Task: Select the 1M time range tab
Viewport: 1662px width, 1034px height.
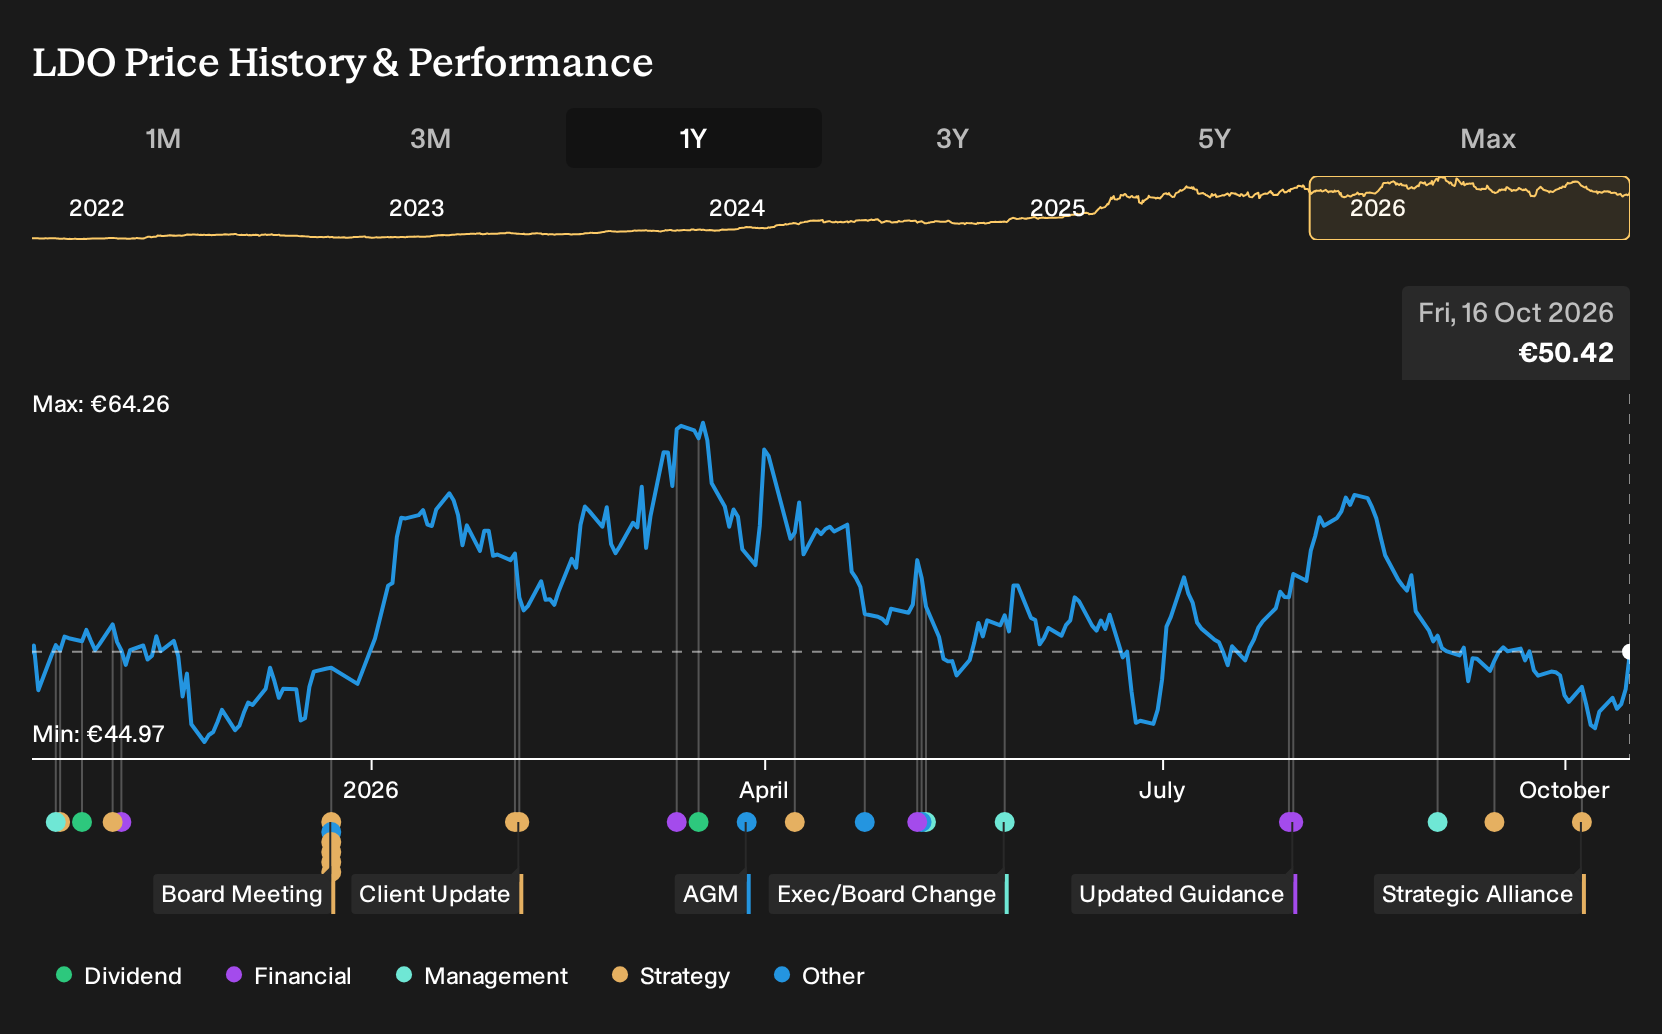Action: click(x=163, y=138)
